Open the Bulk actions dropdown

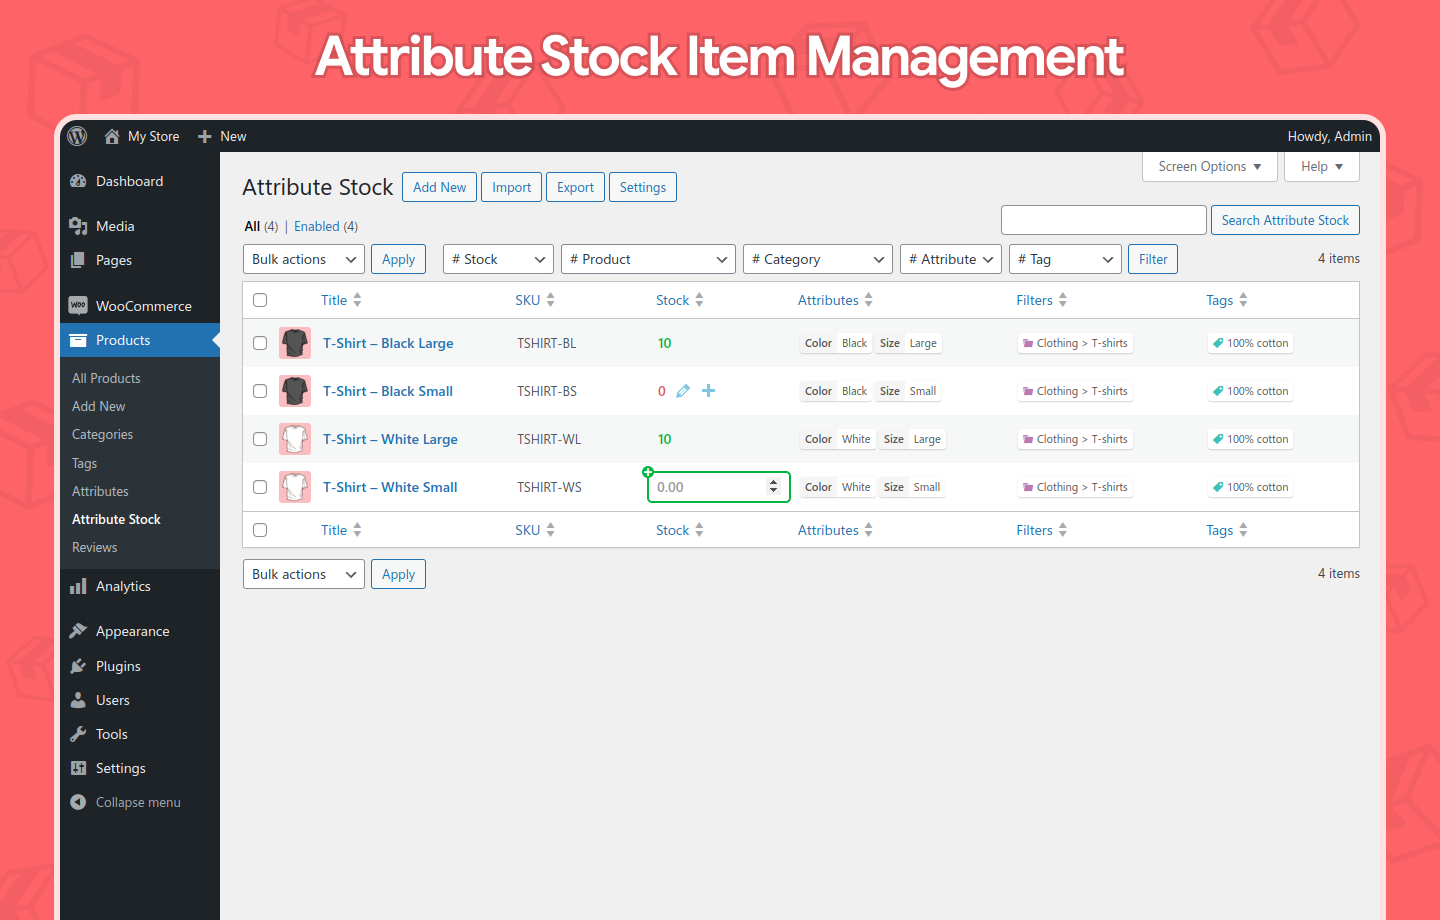point(303,258)
